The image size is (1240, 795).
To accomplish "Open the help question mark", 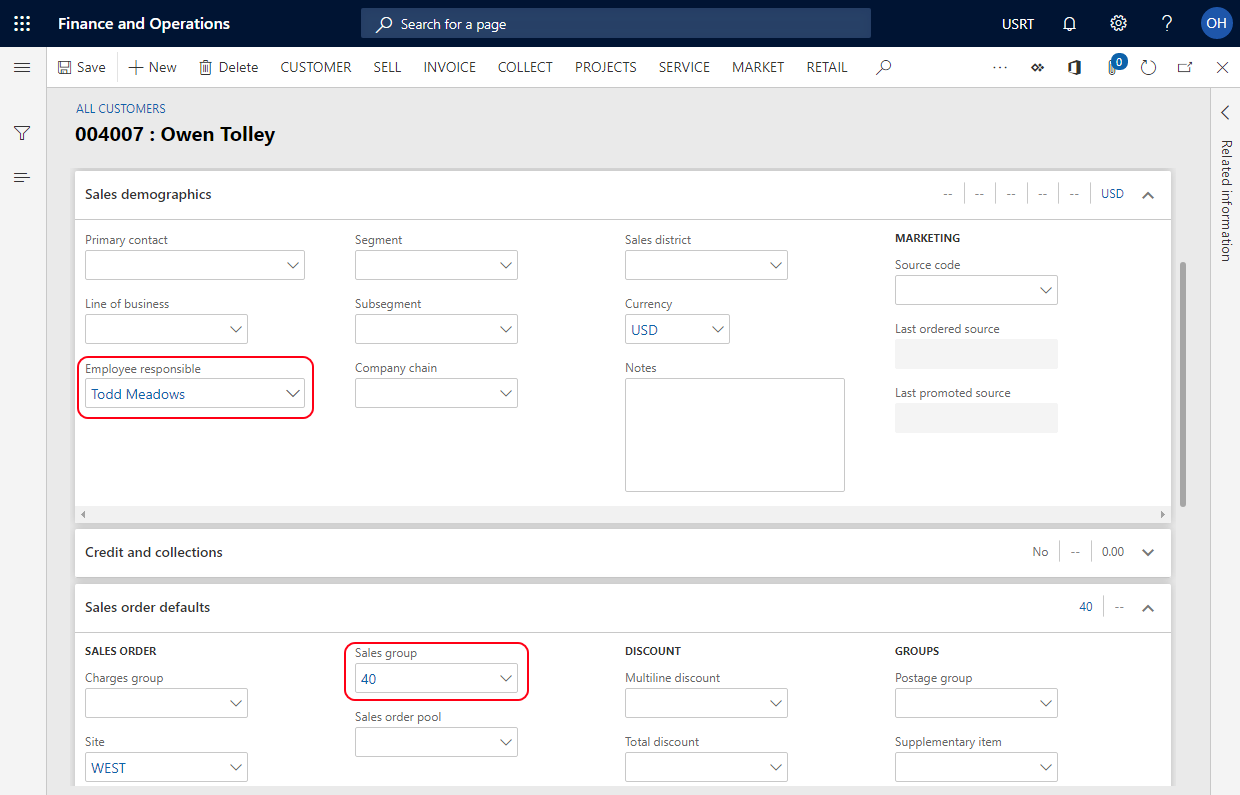I will click(x=1167, y=24).
